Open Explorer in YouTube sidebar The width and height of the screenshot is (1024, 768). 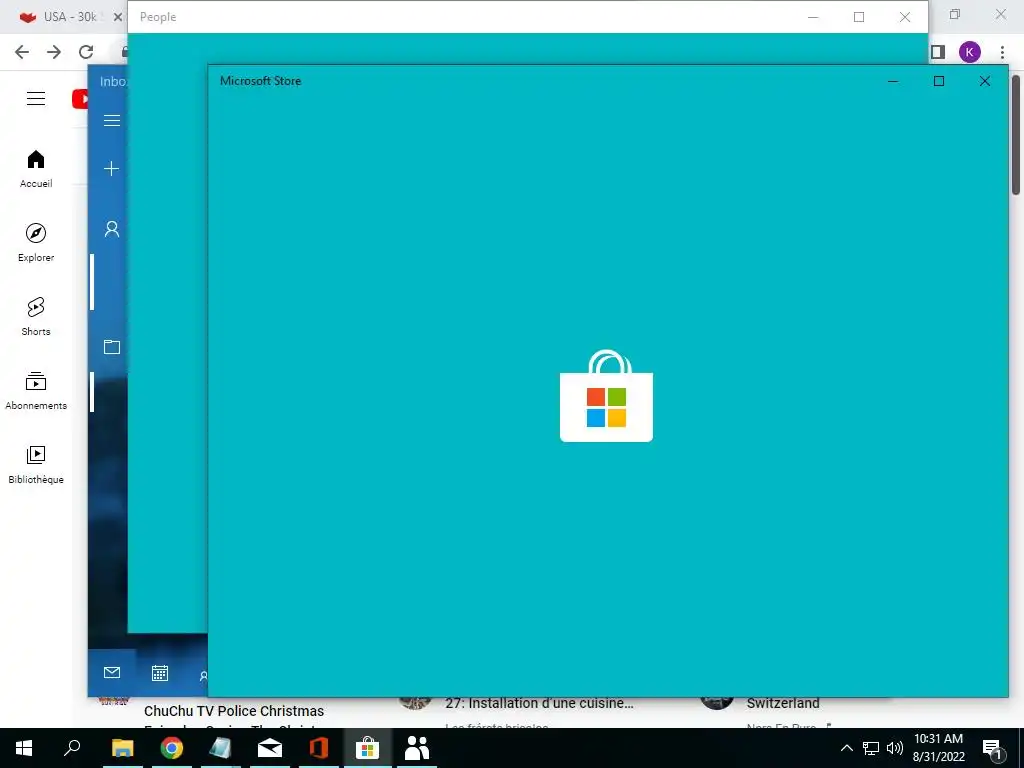[36, 243]
